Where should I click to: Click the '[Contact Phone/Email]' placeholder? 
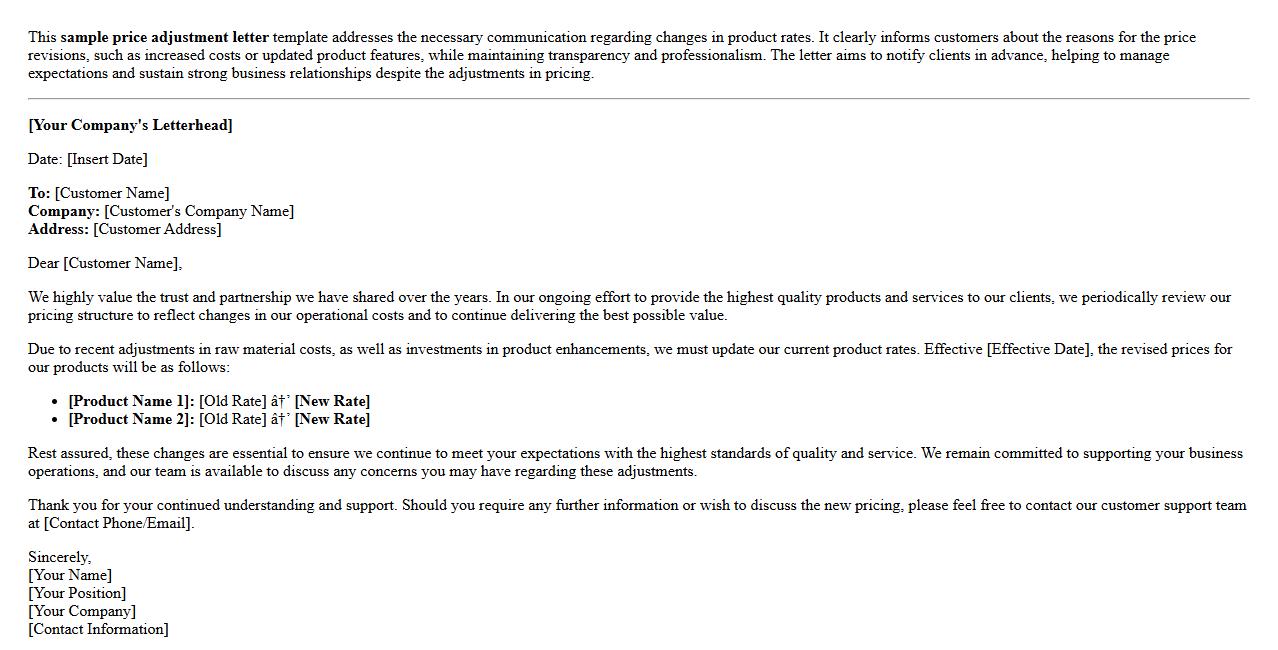point(118,523)
